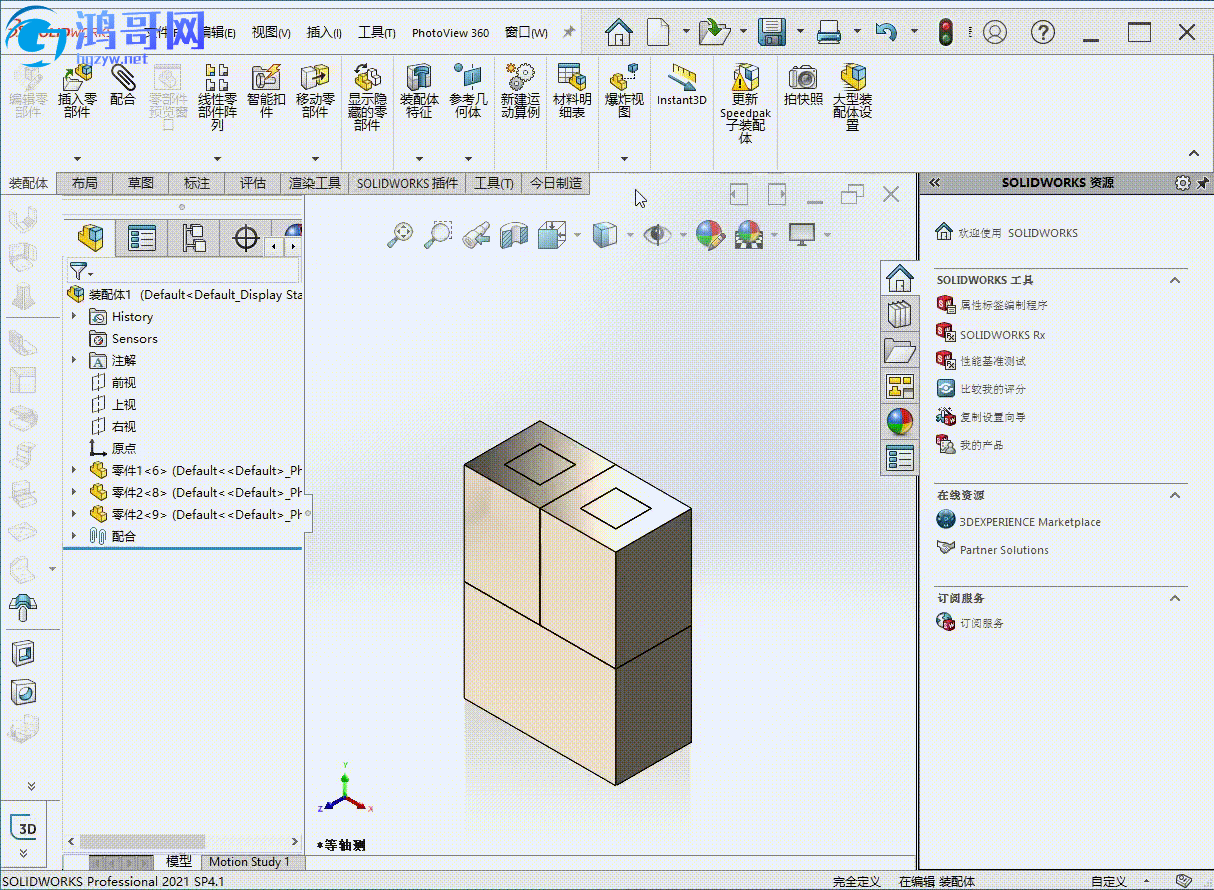Viewport: 1214px width, 890px height.
Task: Open 大型装配体设置
Action: pyautogui.click(x=853, y=97)
